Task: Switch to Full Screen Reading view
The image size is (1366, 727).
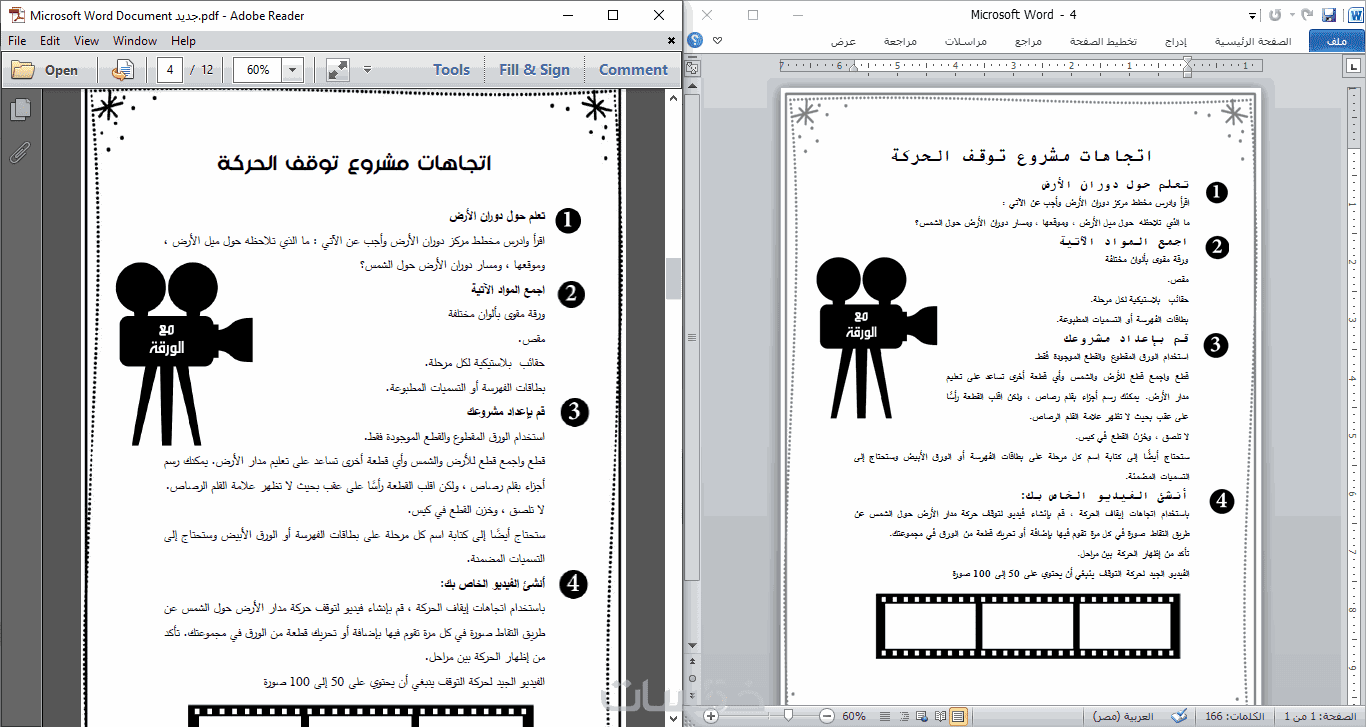Action: coord(939,716)
